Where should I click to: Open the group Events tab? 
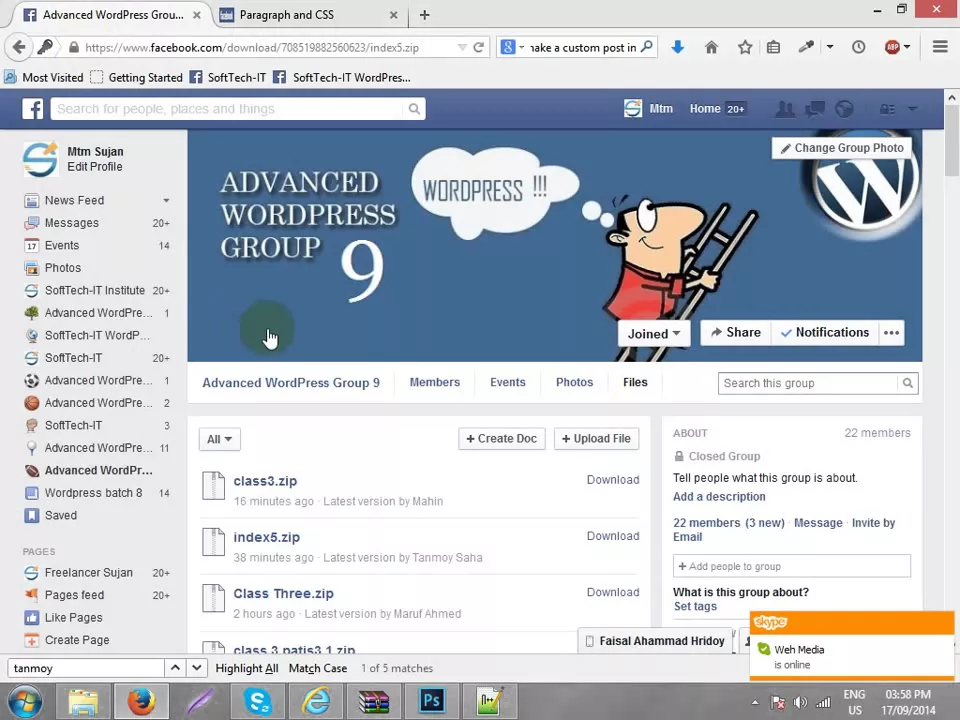point(508,382)
